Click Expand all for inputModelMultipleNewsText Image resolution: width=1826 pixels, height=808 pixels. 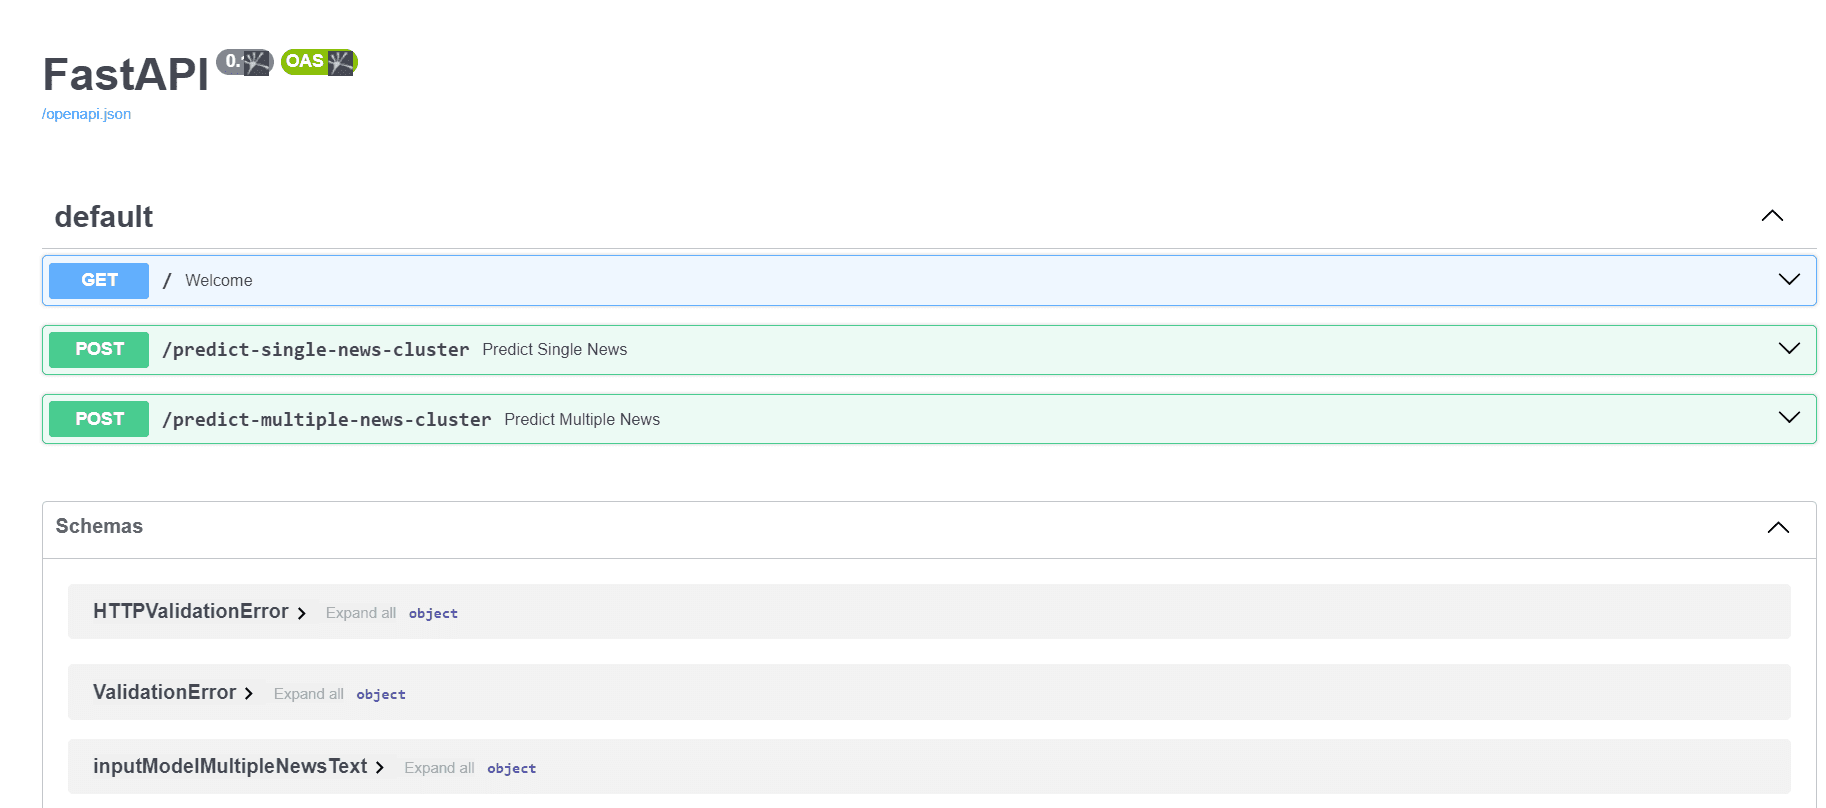coord(439,768)
